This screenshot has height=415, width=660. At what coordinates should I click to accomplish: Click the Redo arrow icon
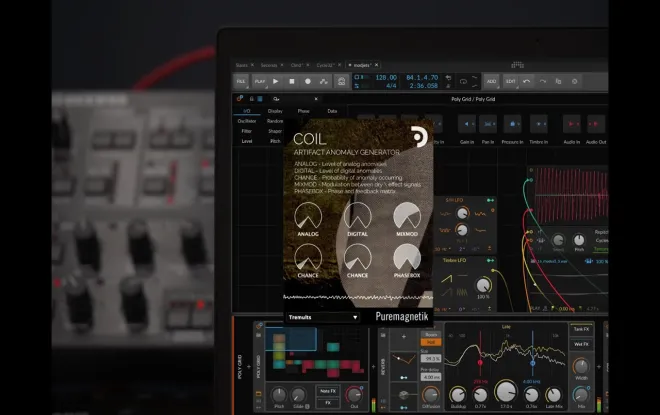tap(543, 81)
